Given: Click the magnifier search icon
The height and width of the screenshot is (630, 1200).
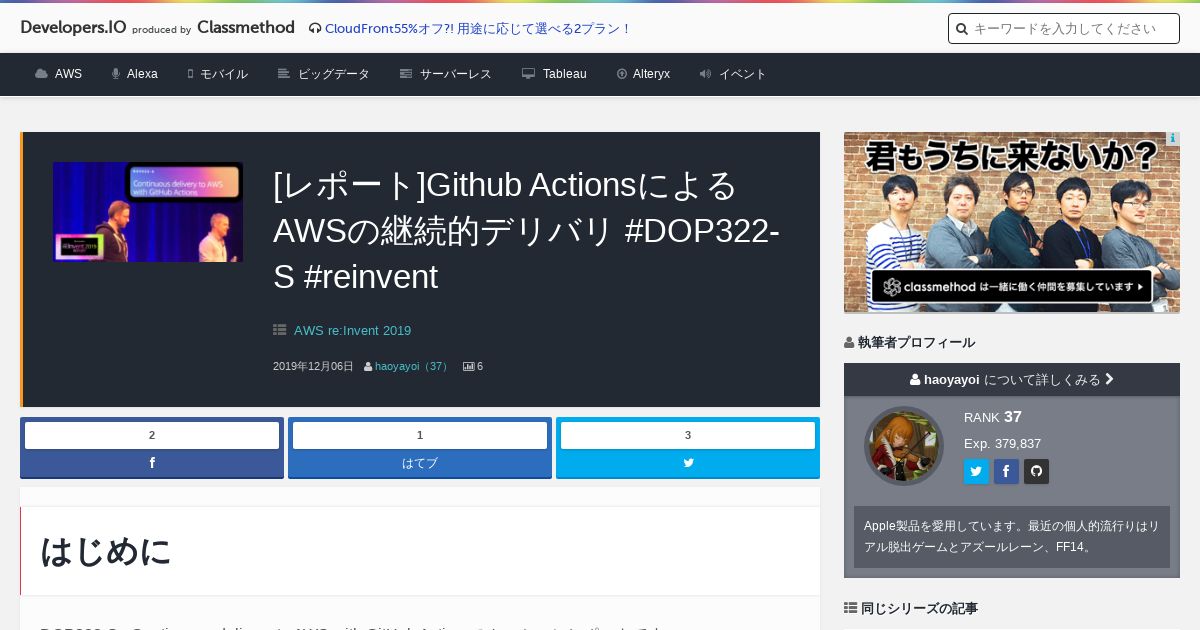Looking at the screenshot, I should [x=962, y=29].
